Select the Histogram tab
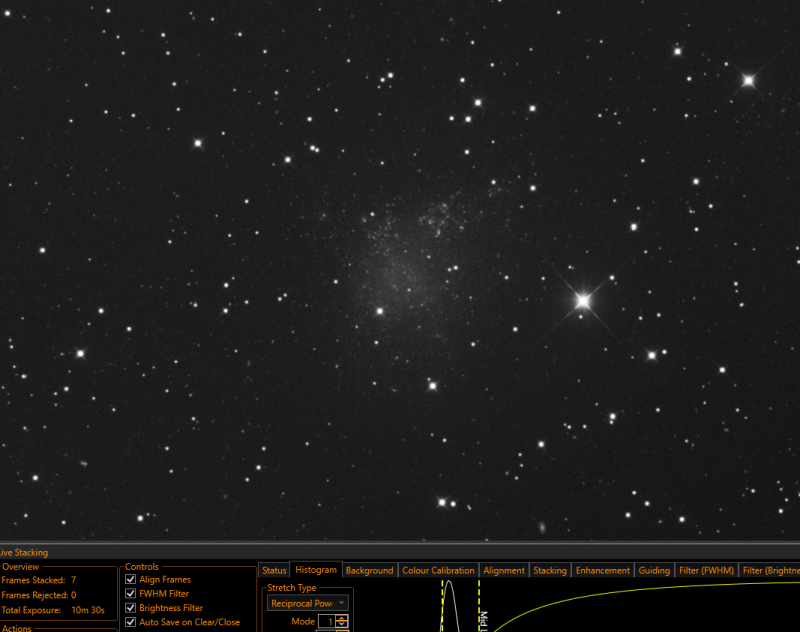 coord(316,570)
